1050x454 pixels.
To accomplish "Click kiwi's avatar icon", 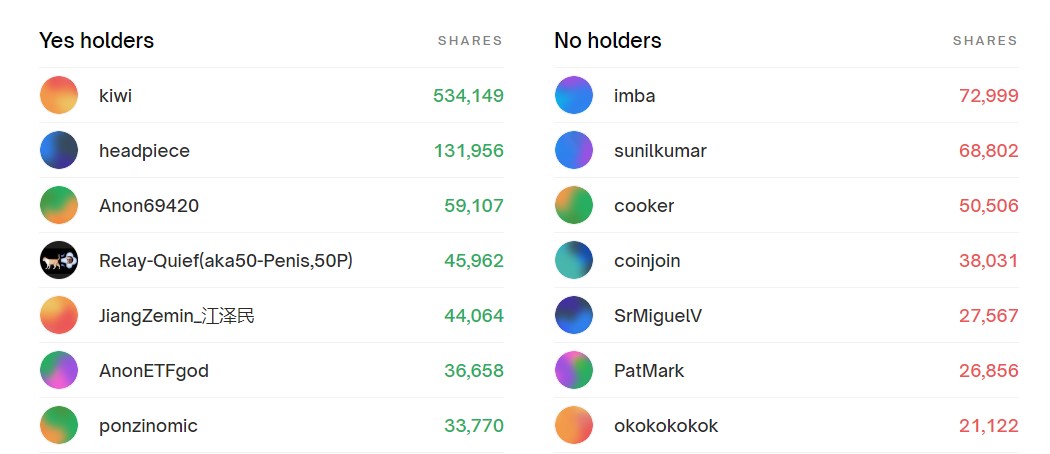I will (59, 96).
